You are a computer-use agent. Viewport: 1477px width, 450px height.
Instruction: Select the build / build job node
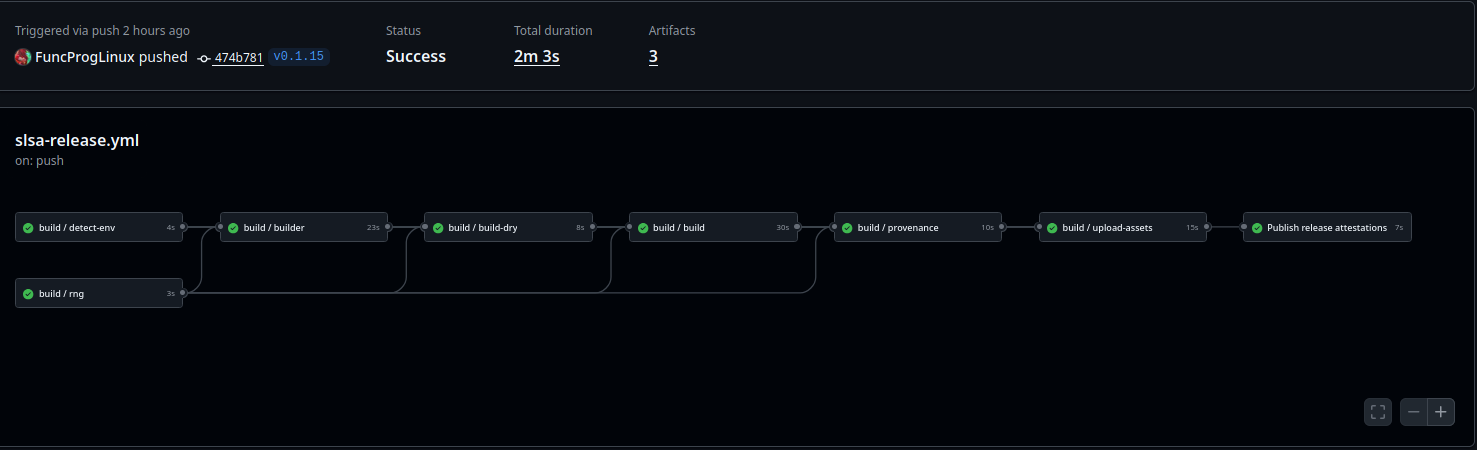712,228
